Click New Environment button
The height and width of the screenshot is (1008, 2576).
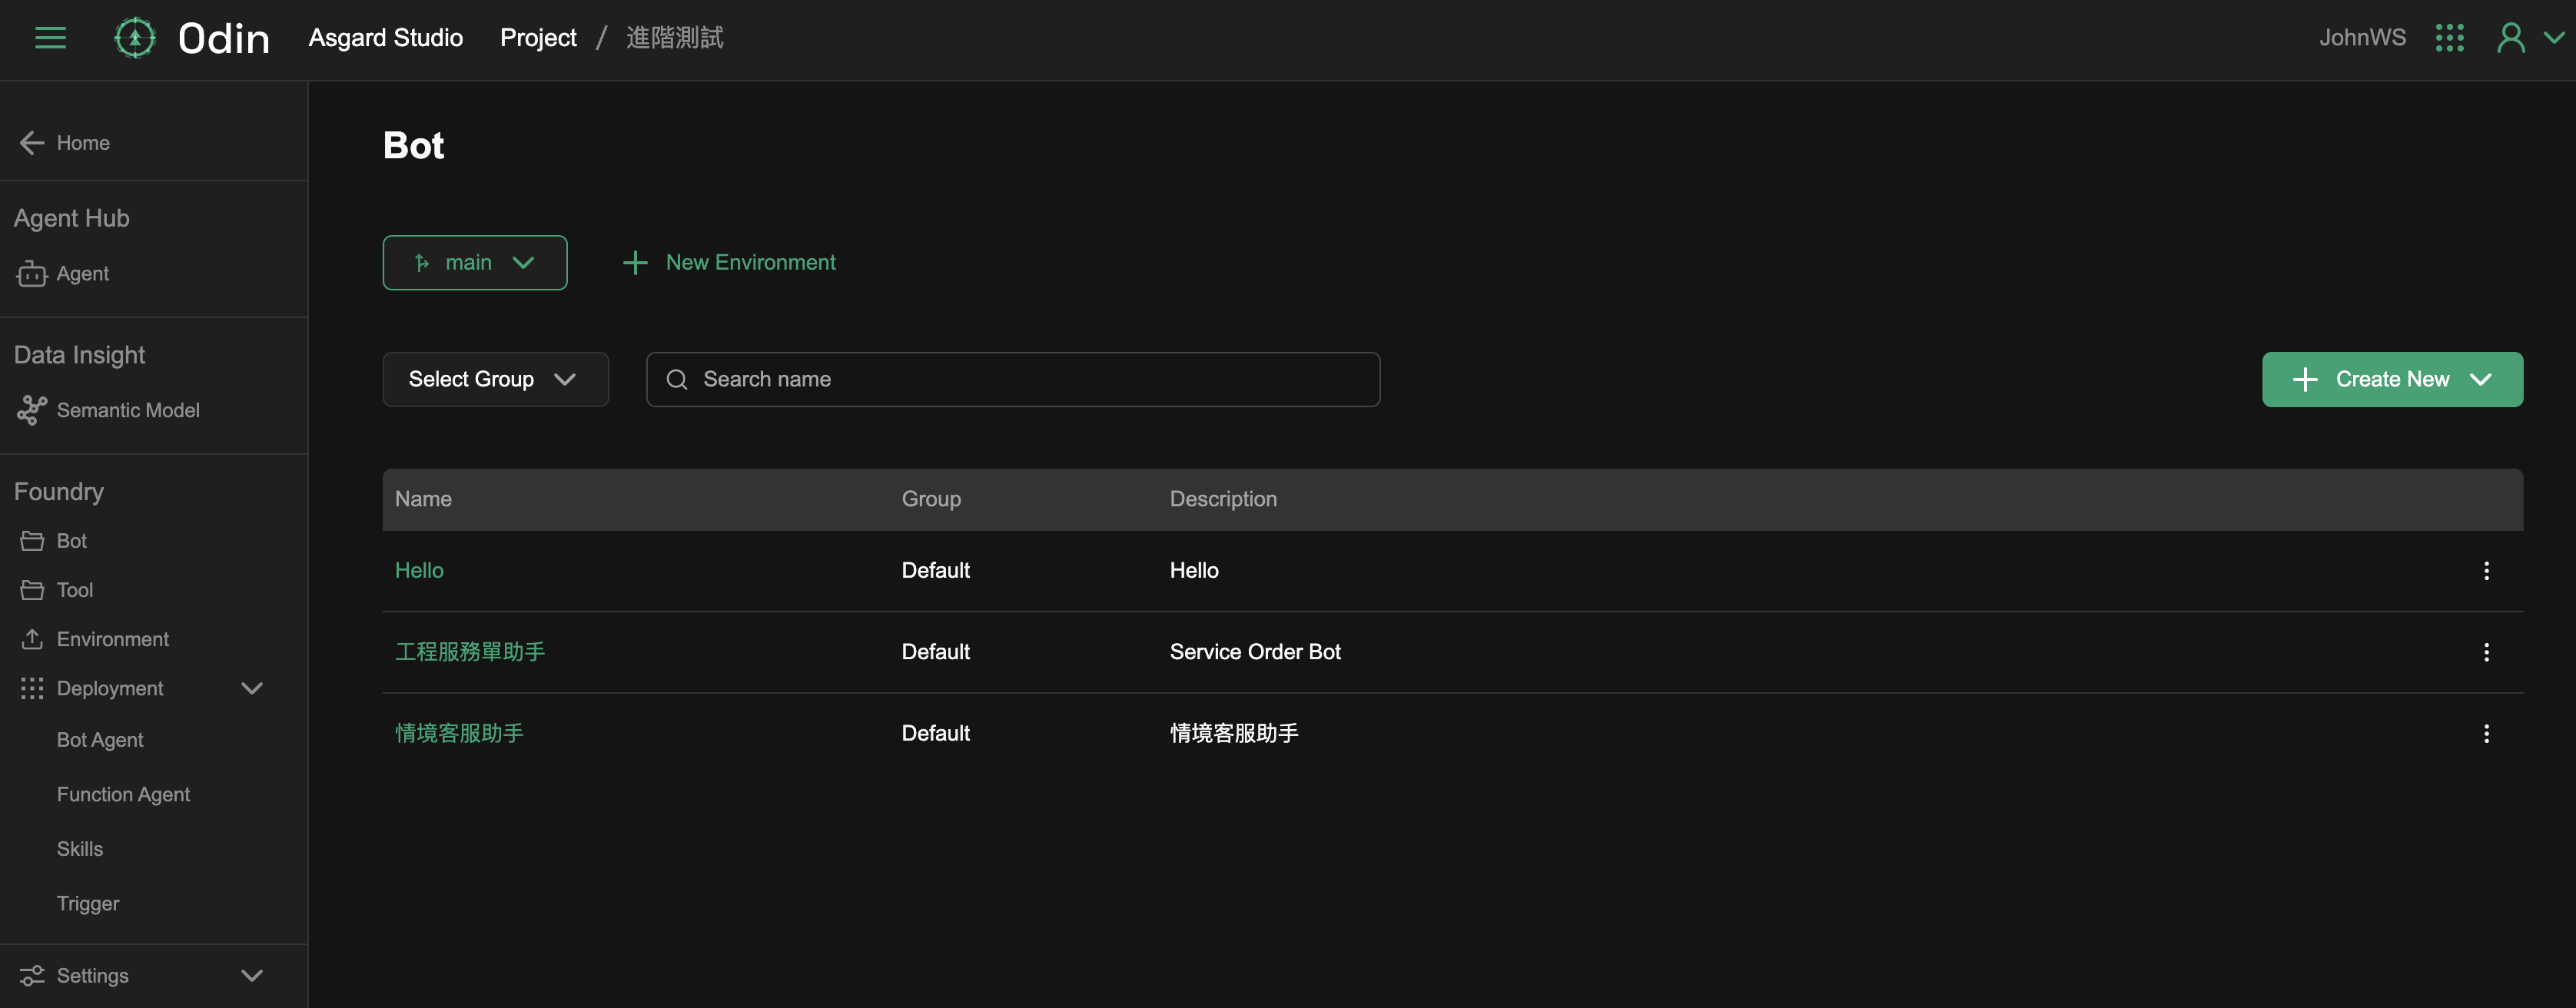(x=729, y=263)
